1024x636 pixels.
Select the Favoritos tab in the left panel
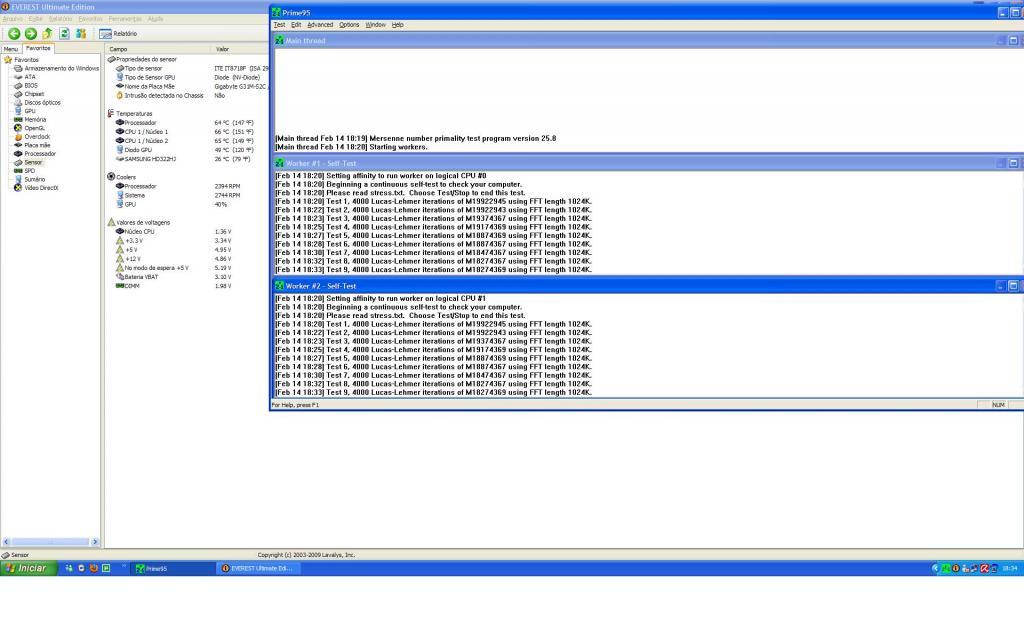[38, 48]
